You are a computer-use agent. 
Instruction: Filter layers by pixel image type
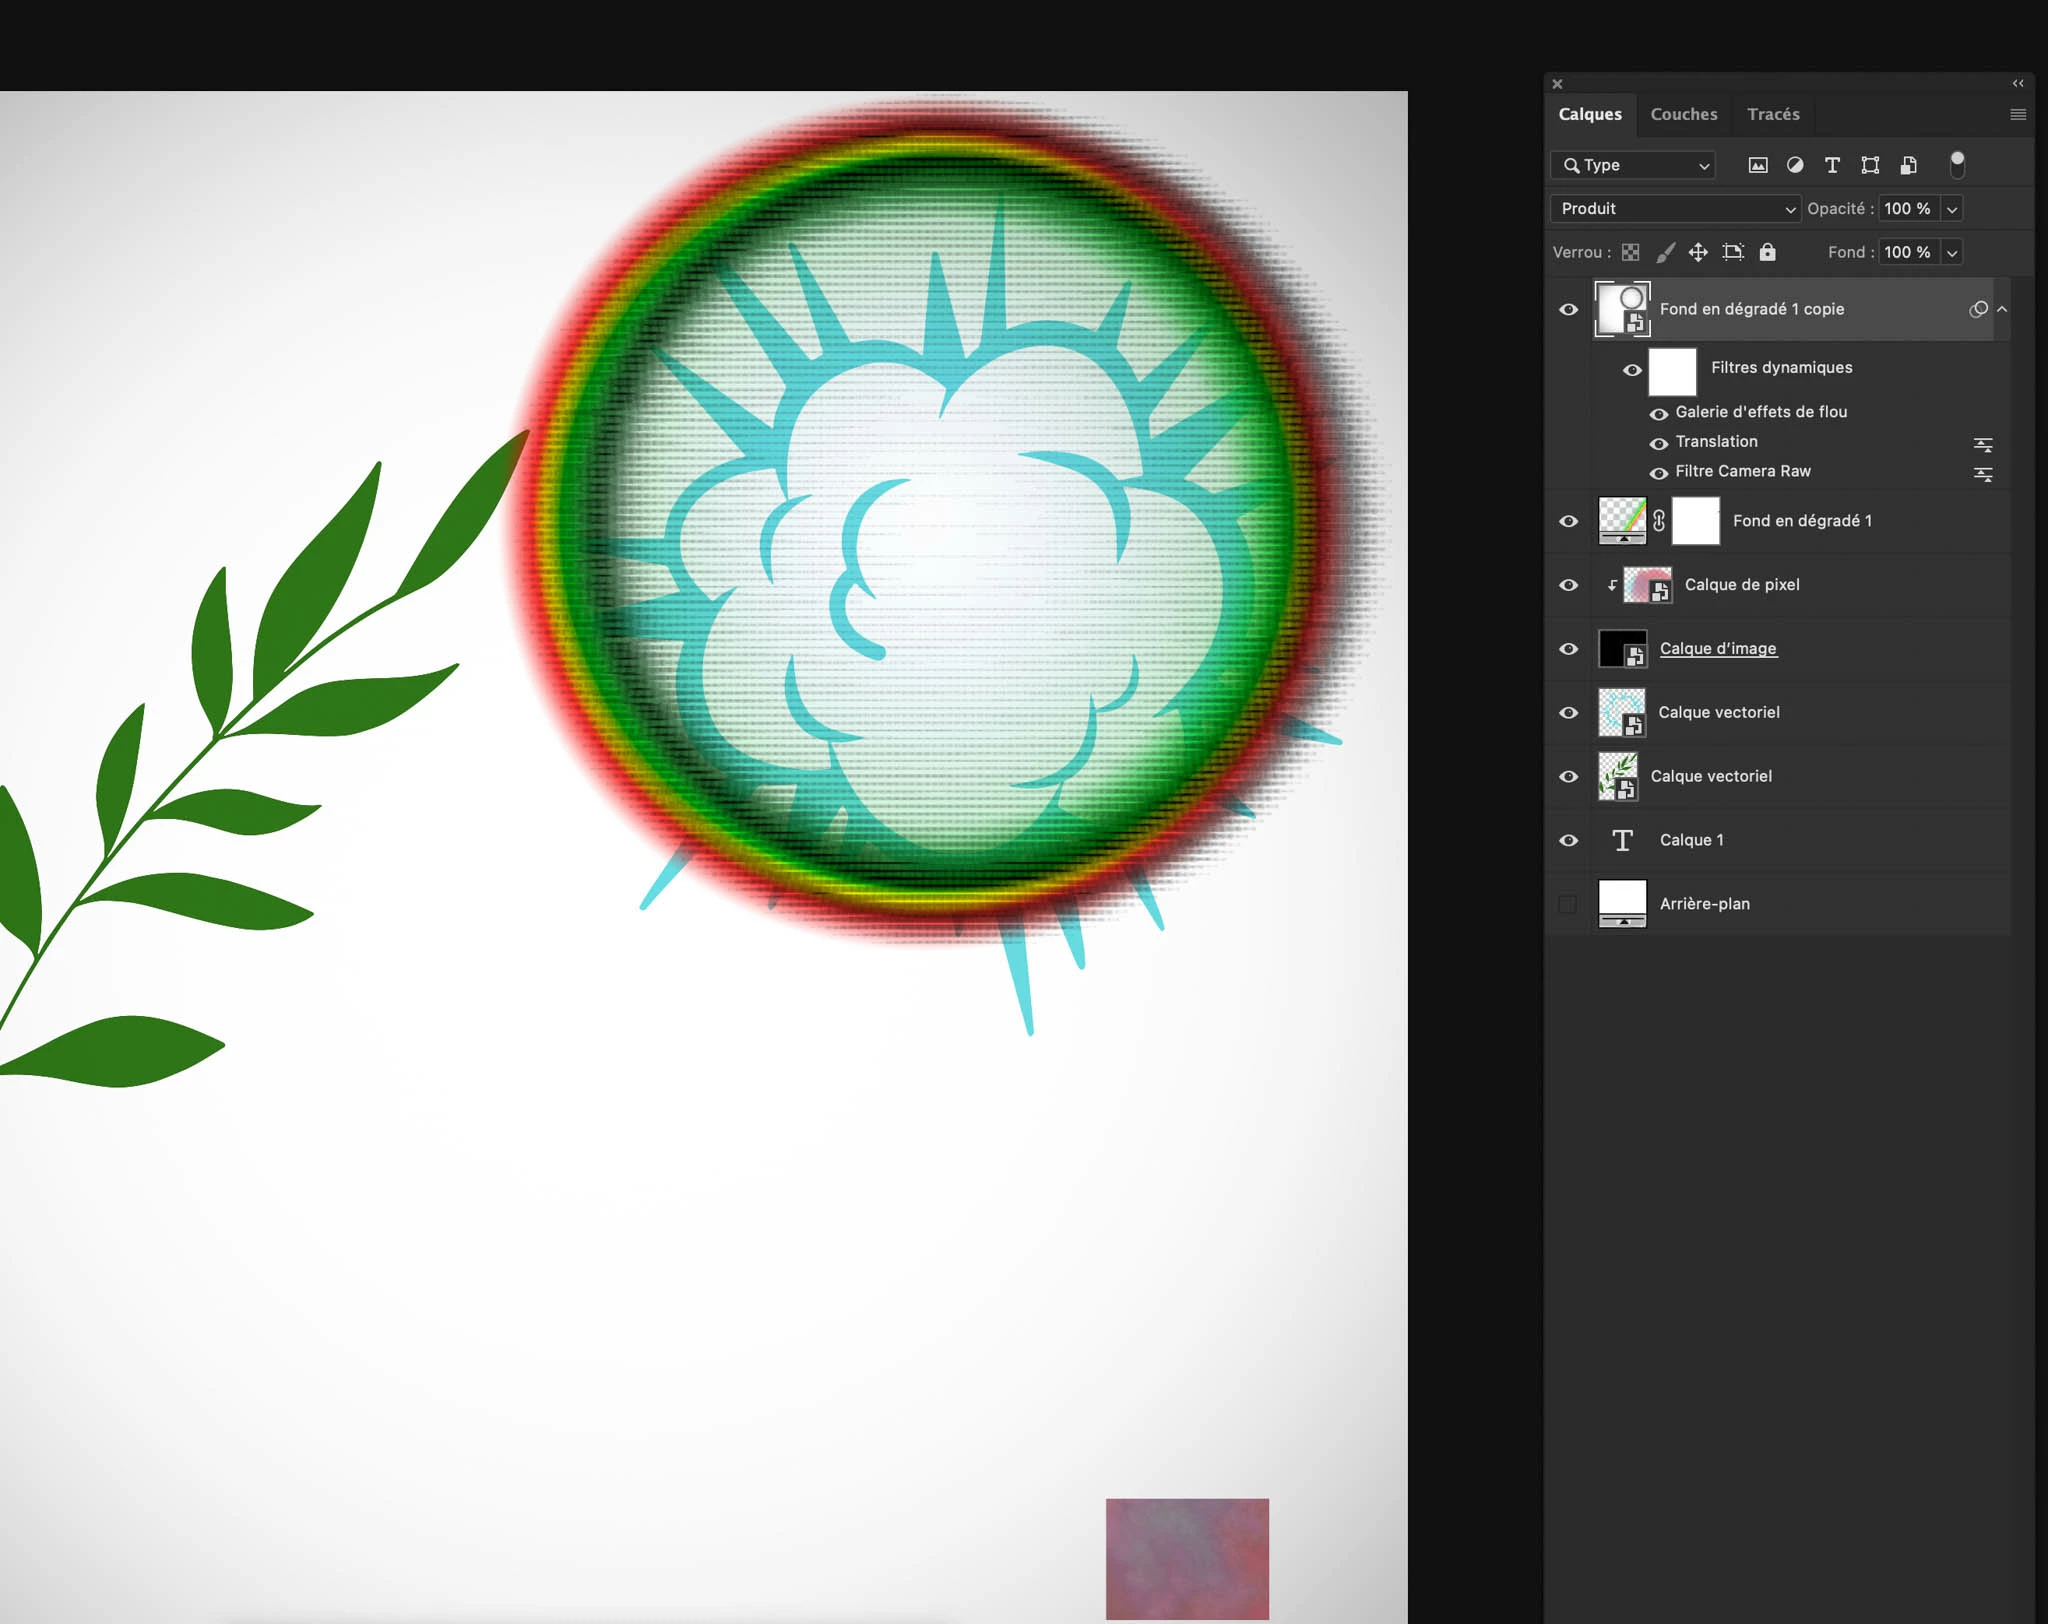pos(1757,165)
